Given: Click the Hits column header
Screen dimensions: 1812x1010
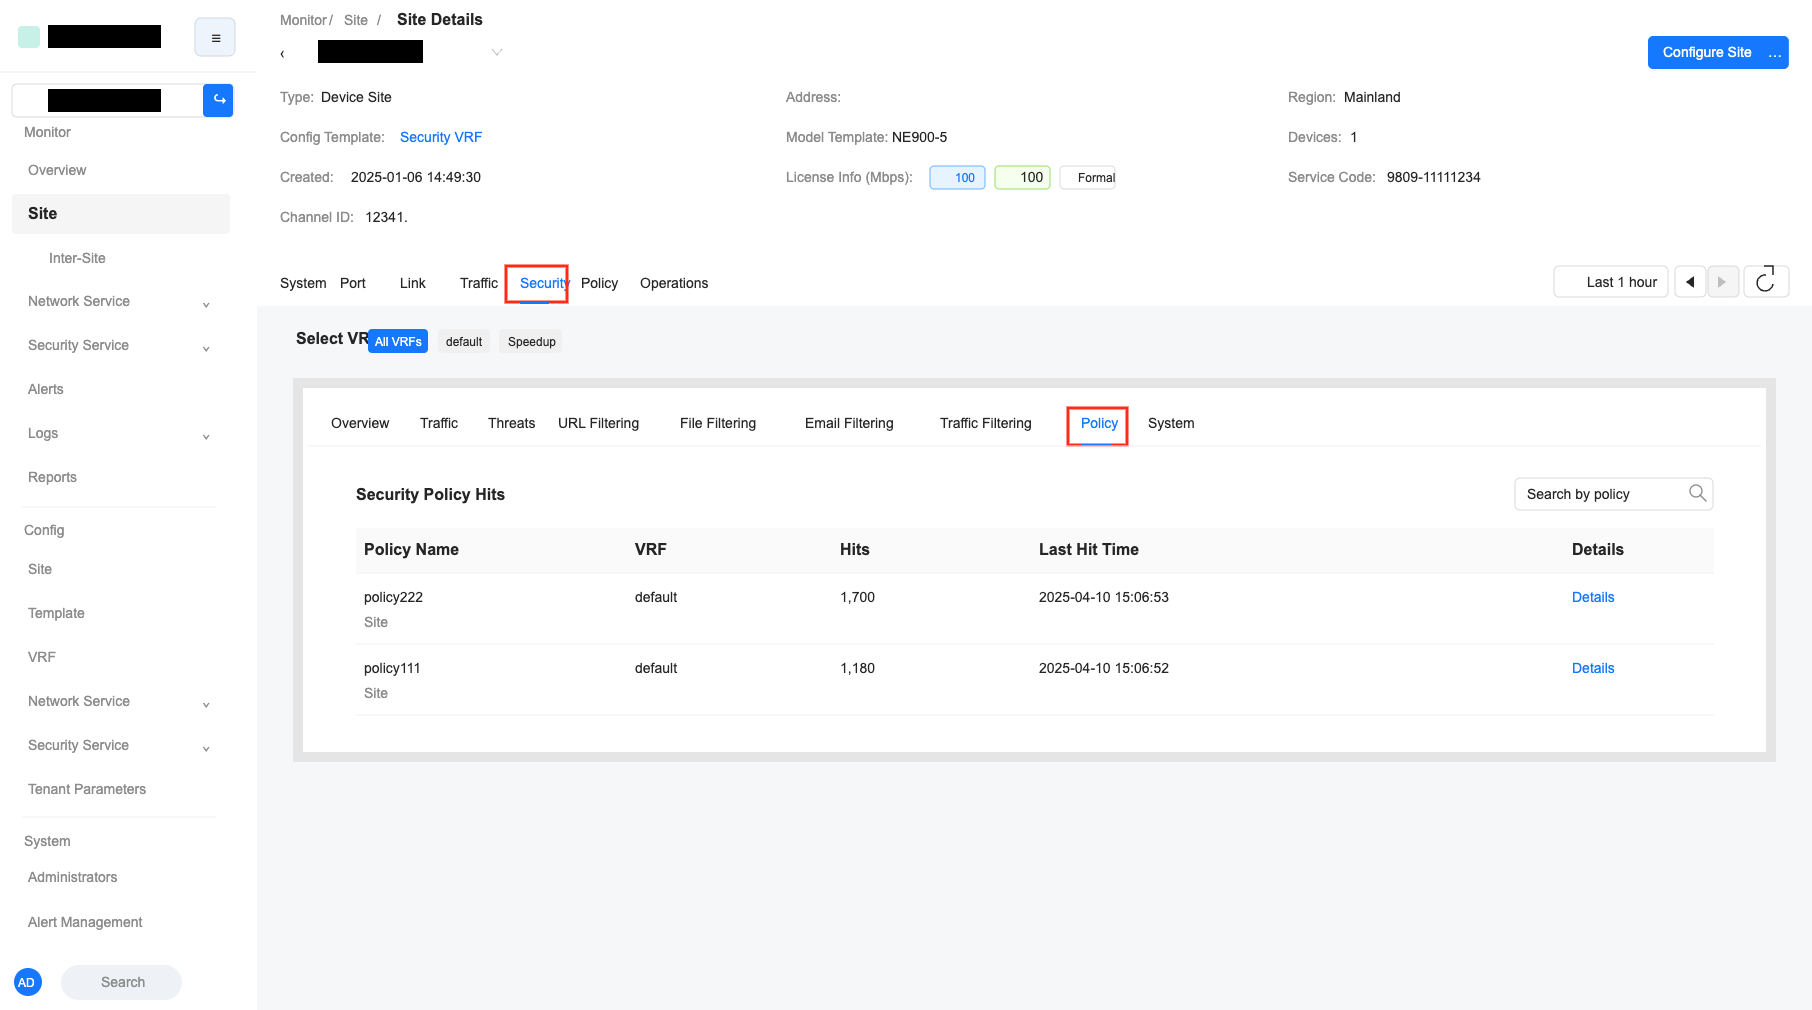Looking at the screenshot, I should (855, 550).
